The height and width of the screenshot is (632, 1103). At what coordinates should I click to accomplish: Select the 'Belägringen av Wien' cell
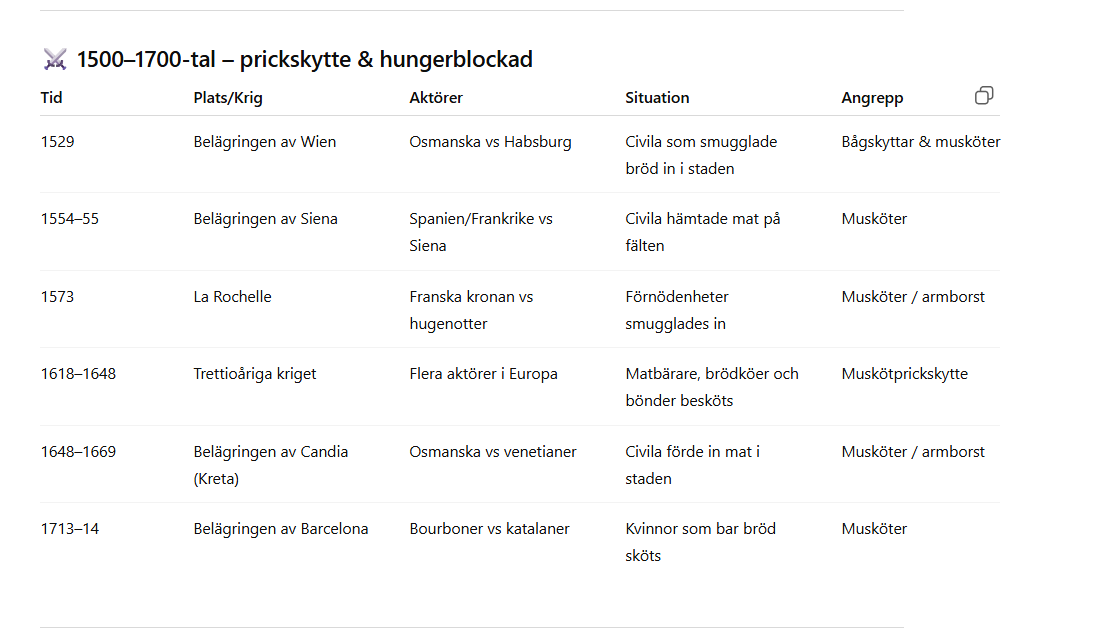[264, 141]
